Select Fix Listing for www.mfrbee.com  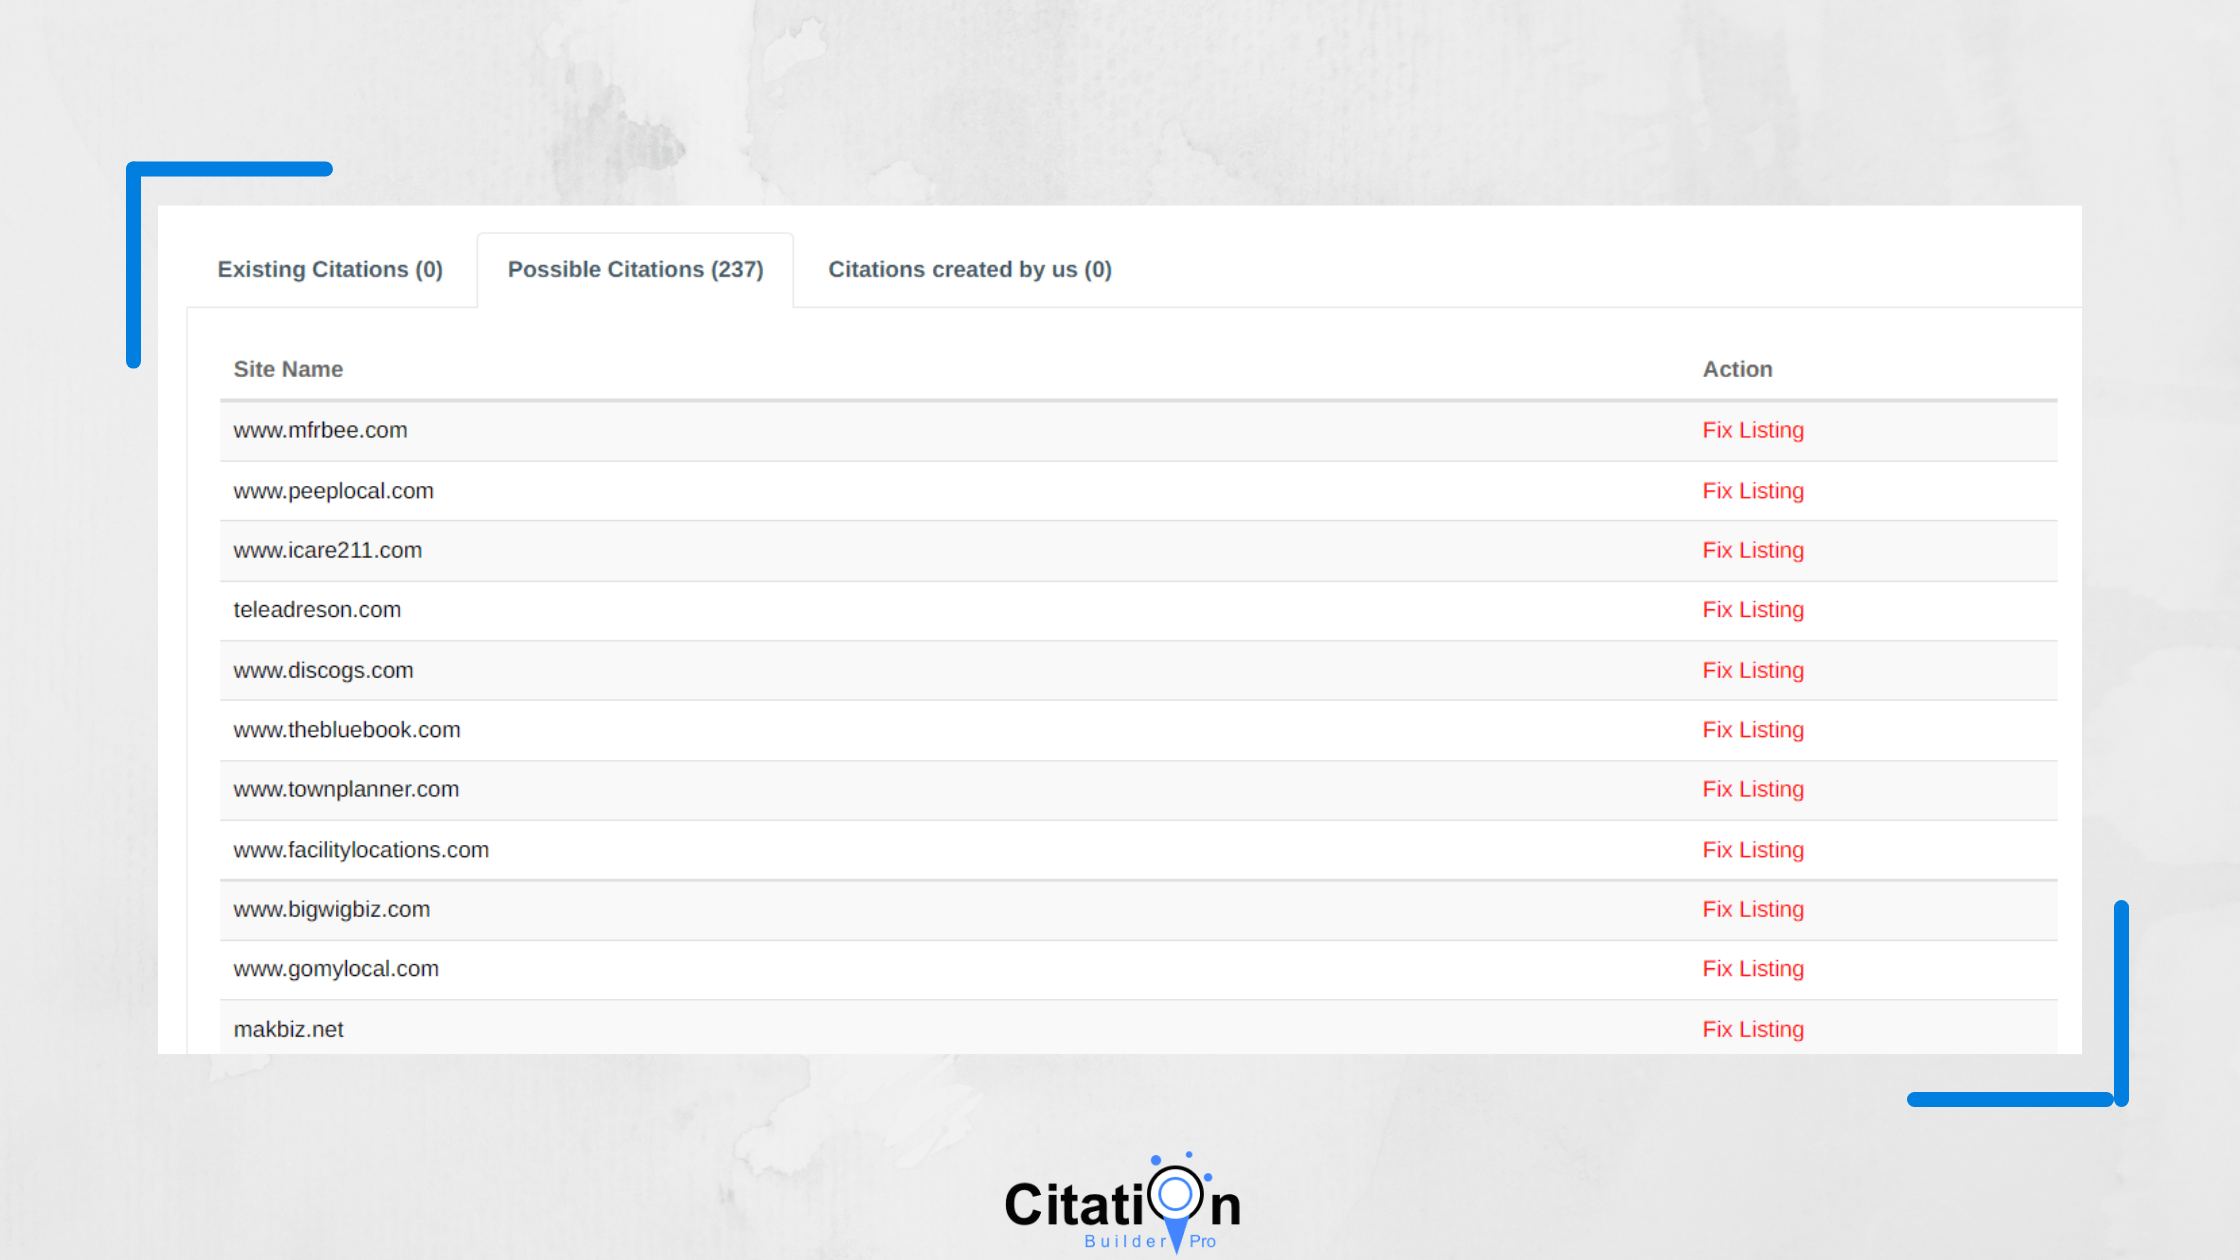pyautogui.click(x=1751, y=429)
